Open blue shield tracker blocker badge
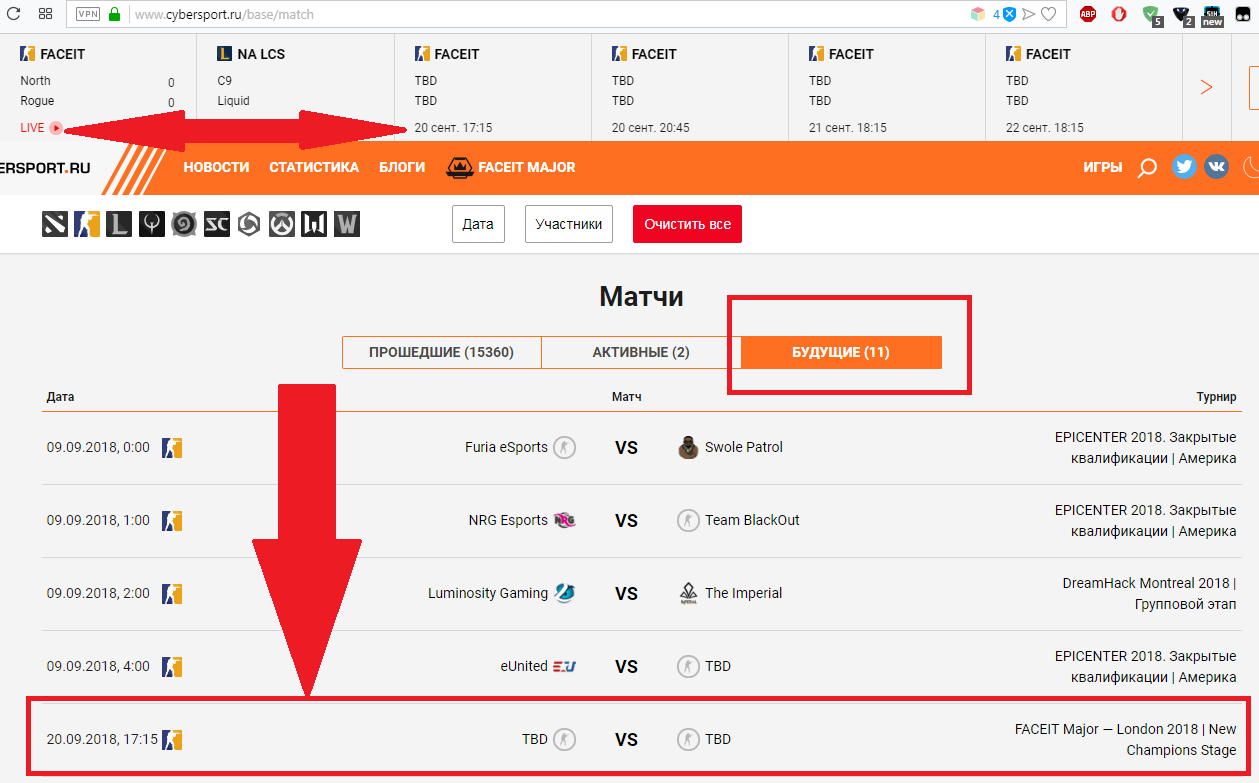This screenshot has width=1259, height=783. tap(1009, 14)
